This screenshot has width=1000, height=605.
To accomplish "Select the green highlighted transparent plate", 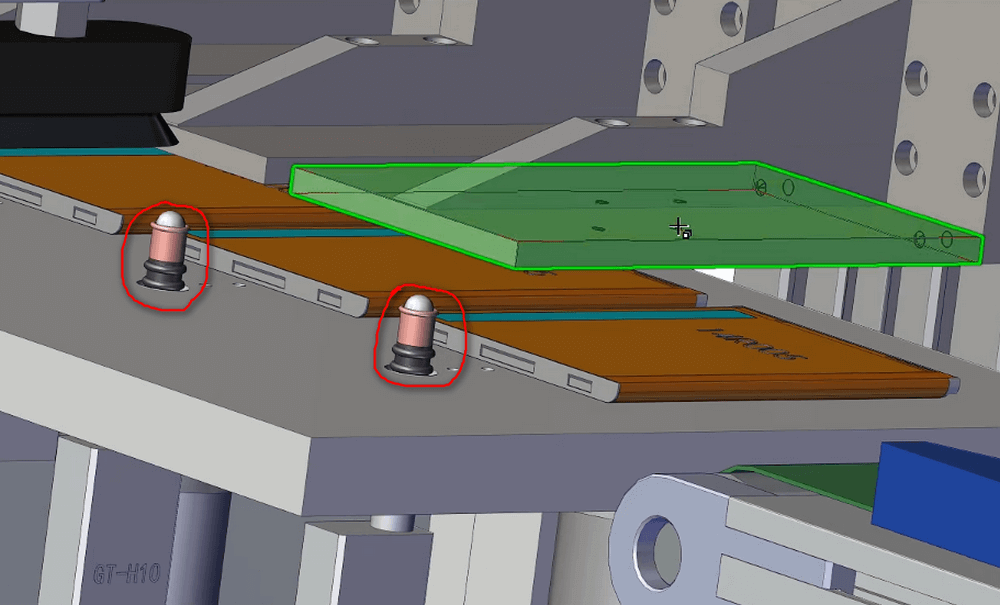I will point(560,215).
